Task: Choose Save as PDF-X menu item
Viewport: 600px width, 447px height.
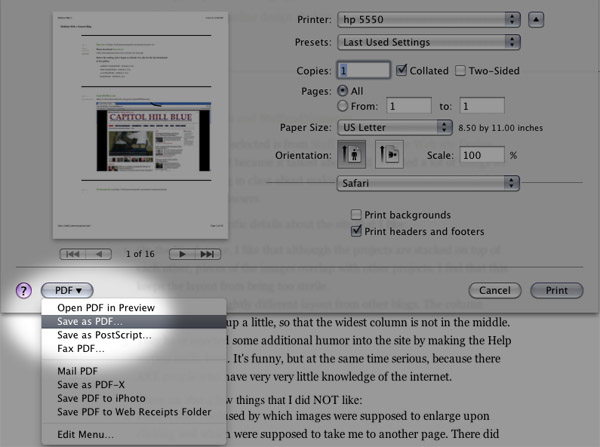Action: 134,385
